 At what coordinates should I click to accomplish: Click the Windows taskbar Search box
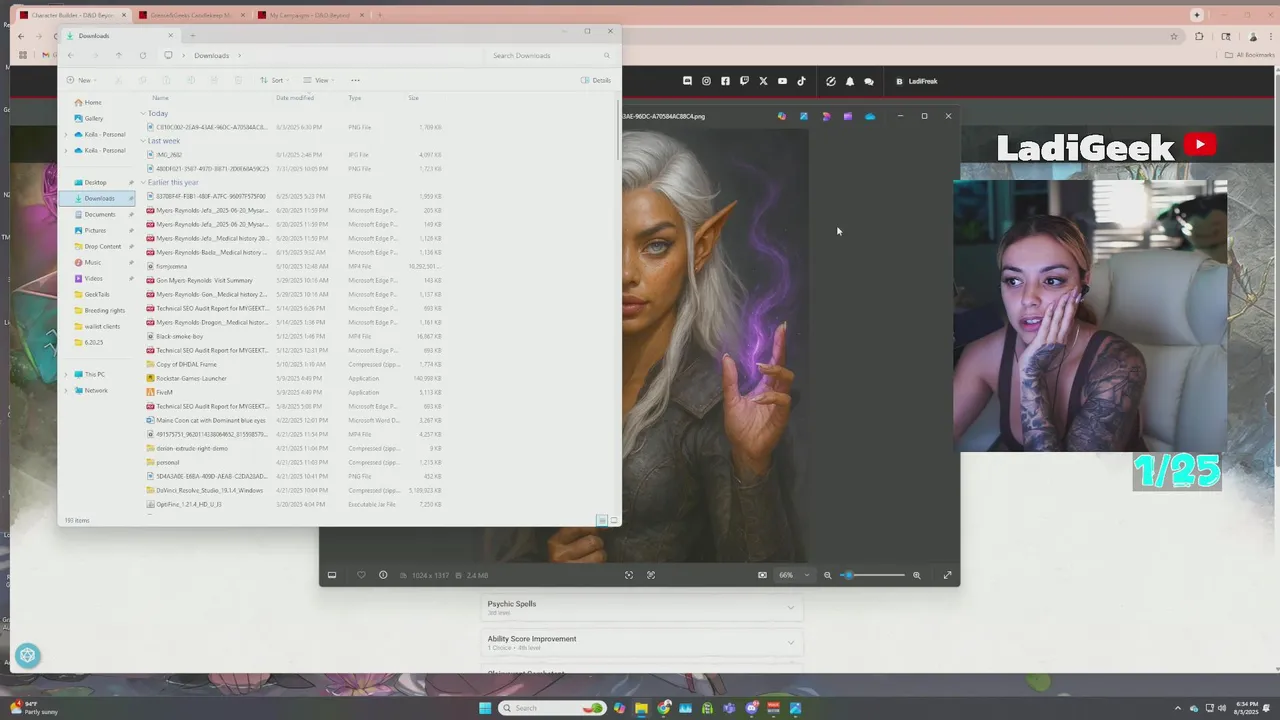pyautogui.click(x=552, y=708)
